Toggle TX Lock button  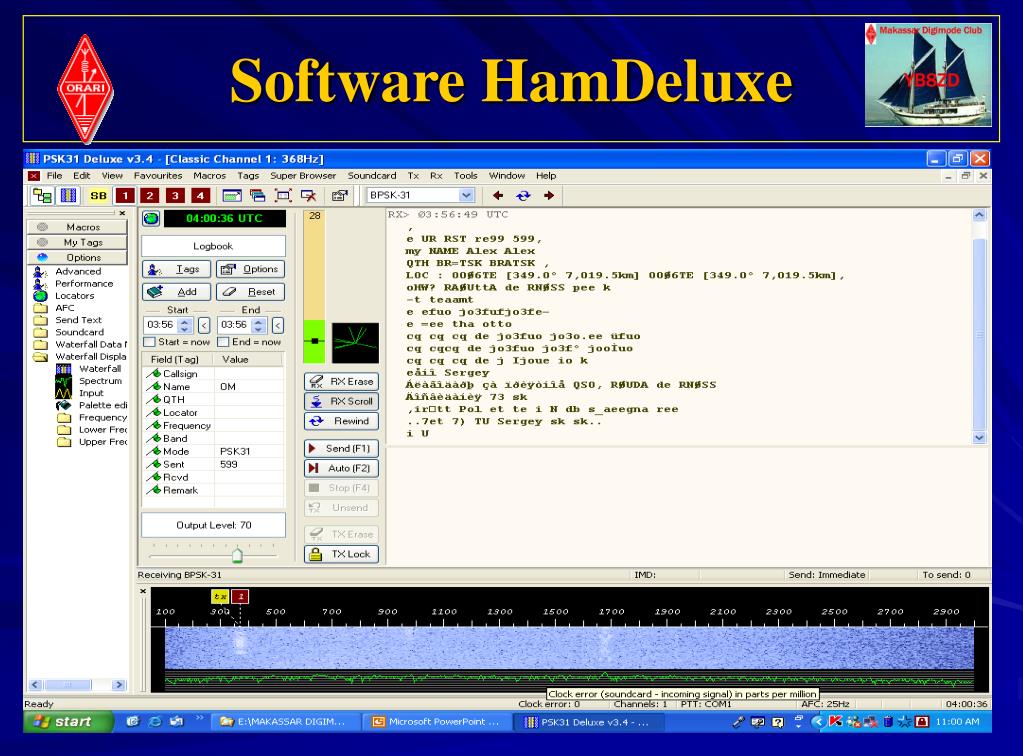[x=341, y=554]
